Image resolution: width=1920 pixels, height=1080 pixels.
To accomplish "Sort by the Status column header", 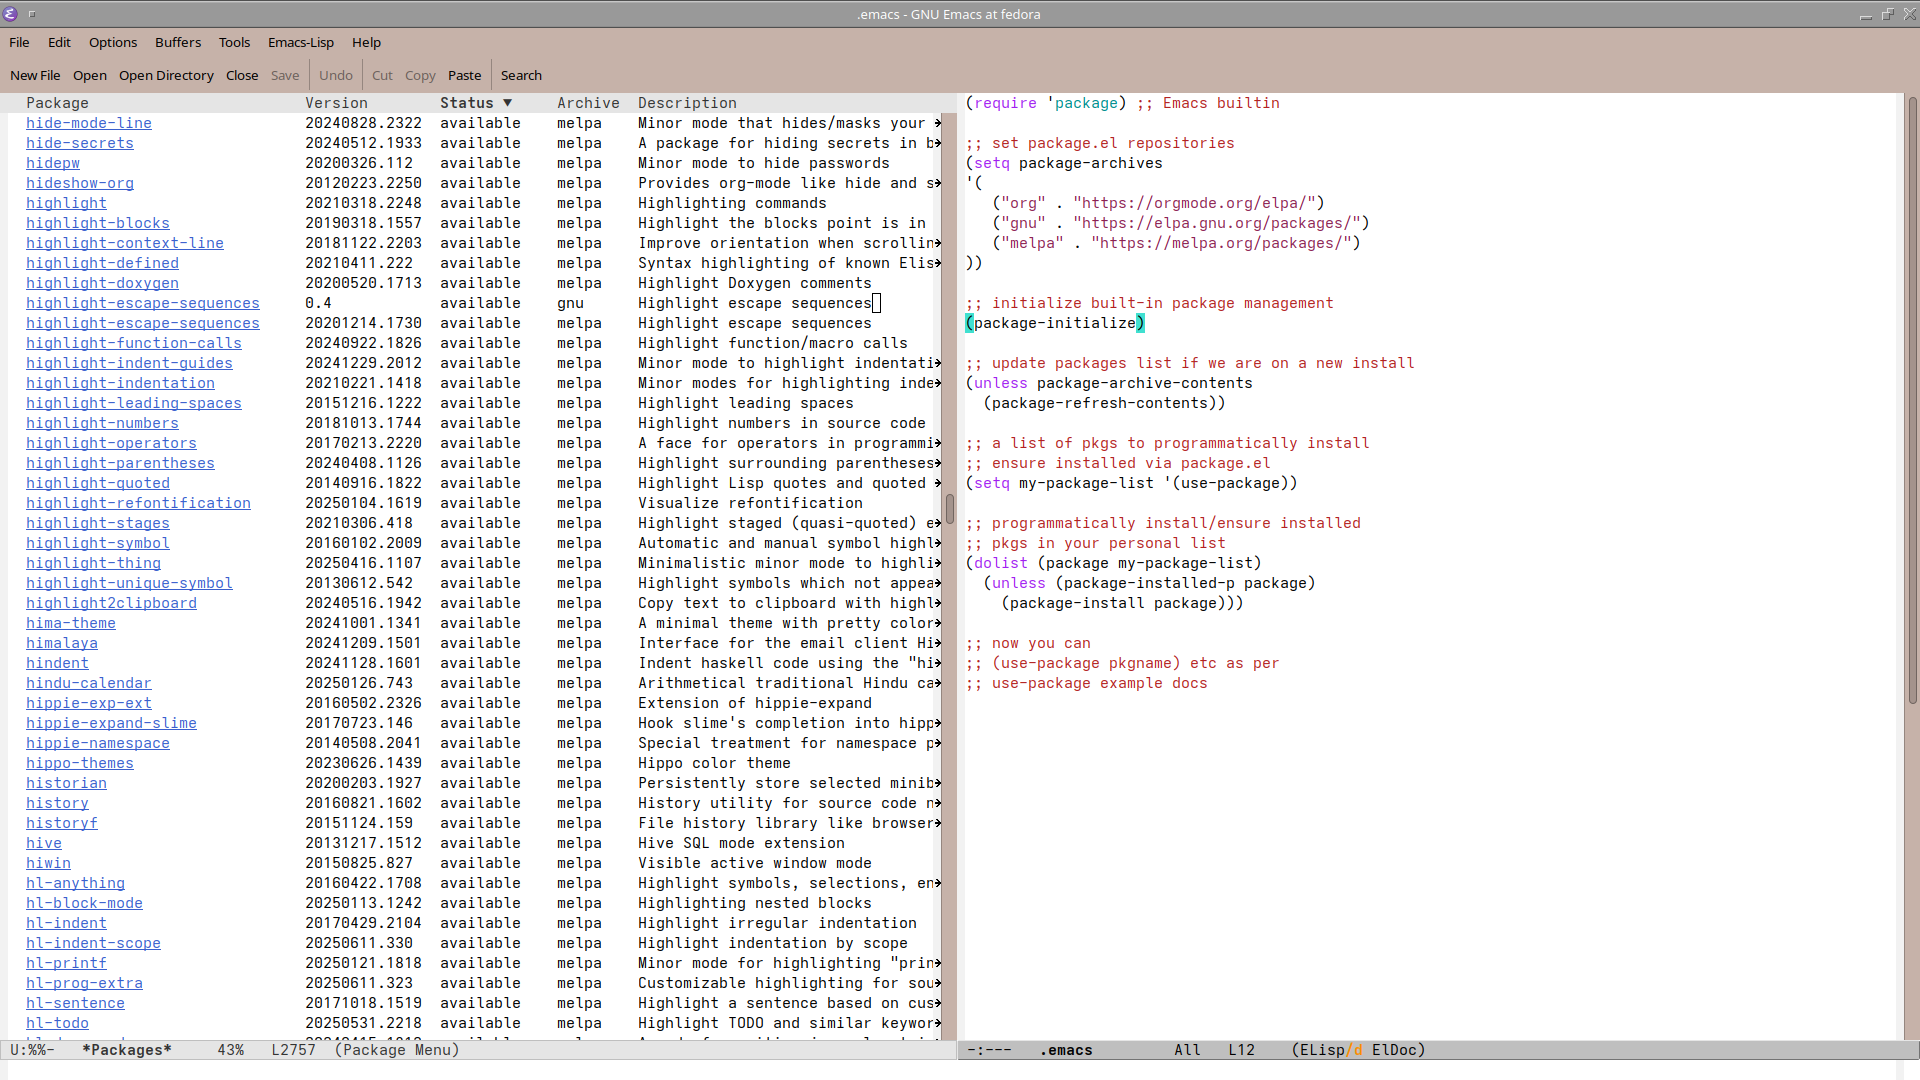I will [476, 103].
